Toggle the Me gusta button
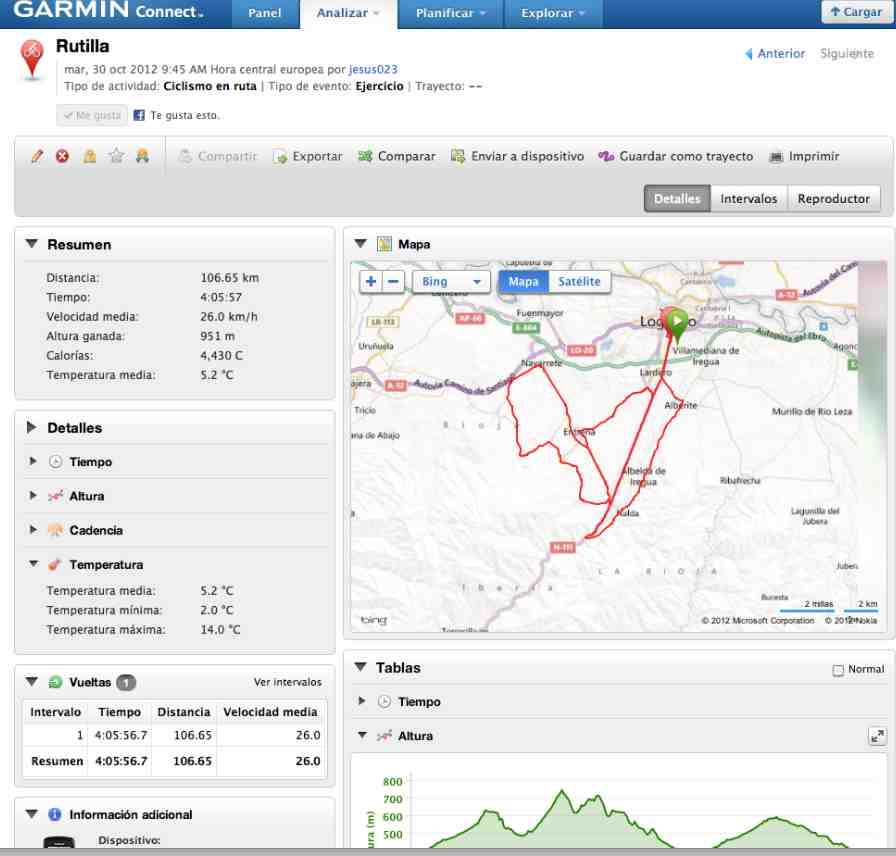The height and width of the screenshot is (856, 896). click(x=92, y=115)
